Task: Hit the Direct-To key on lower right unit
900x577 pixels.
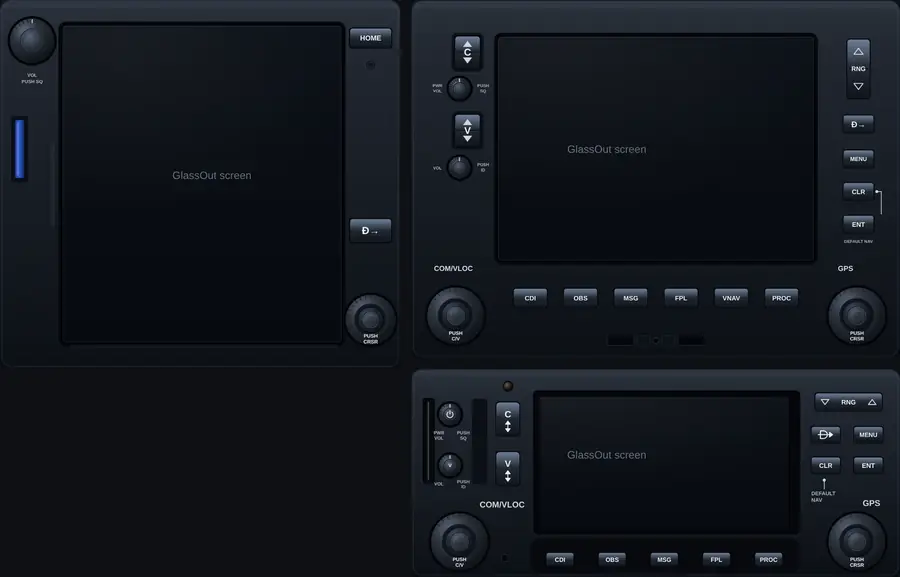Action: tap(825, 435)
